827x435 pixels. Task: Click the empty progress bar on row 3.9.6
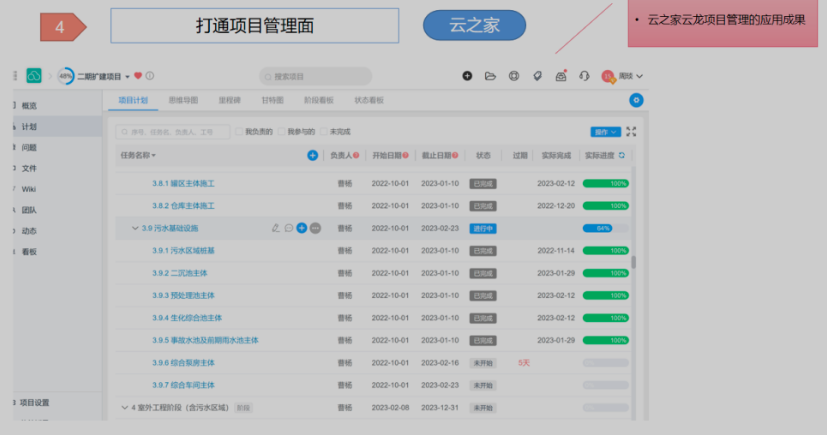pyautogui.click(x=605, y=363)
